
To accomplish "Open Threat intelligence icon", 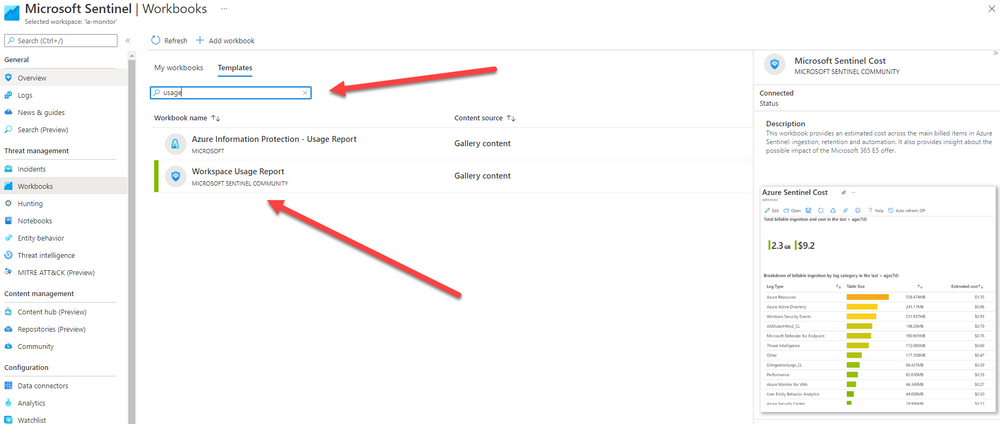I will [x=10, y=255].
